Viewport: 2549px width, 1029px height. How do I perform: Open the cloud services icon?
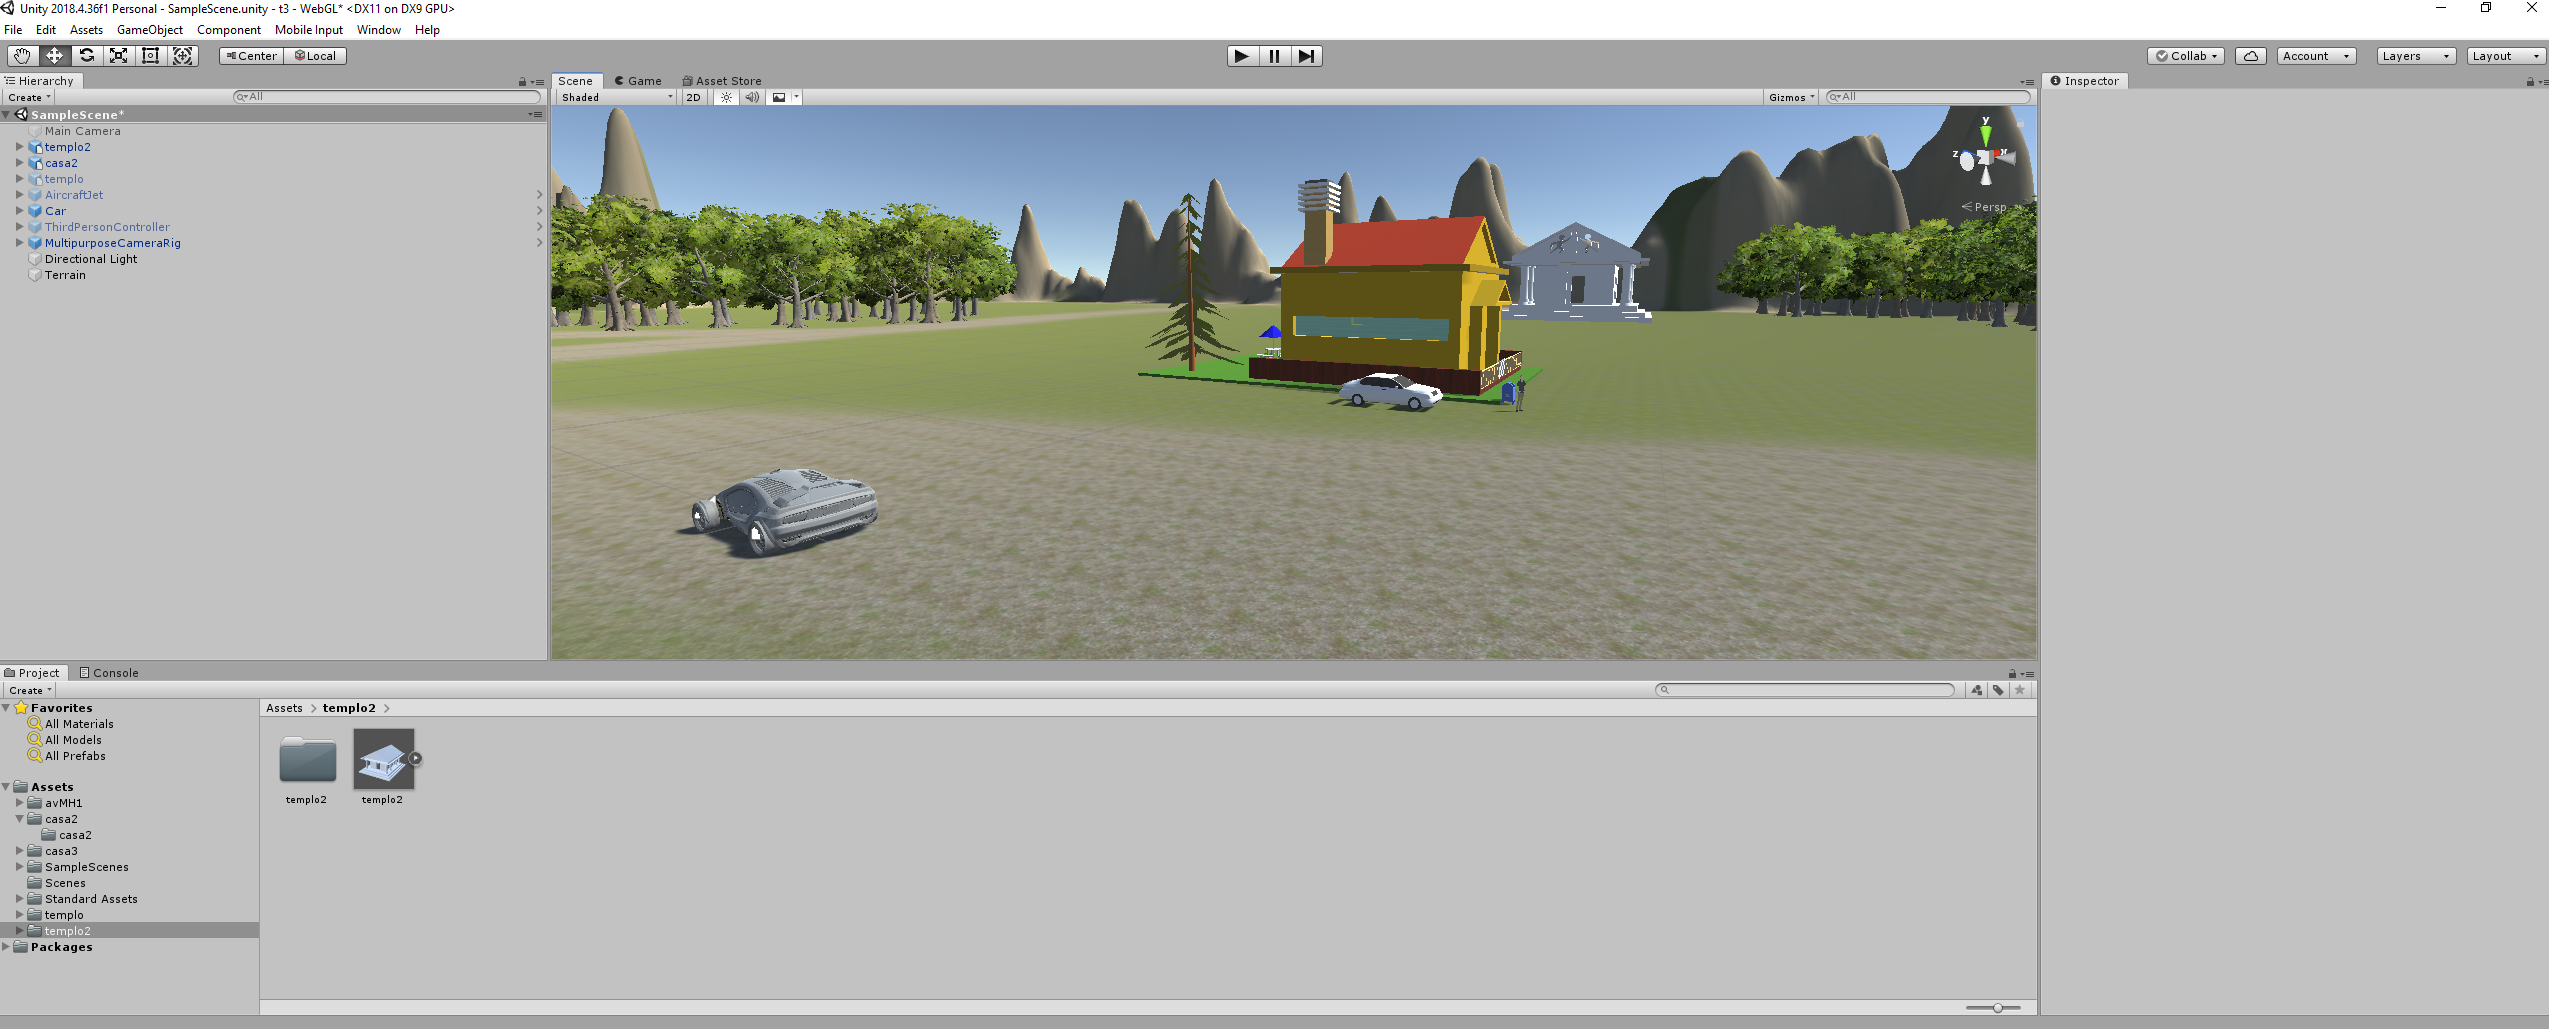point(2250,56)
